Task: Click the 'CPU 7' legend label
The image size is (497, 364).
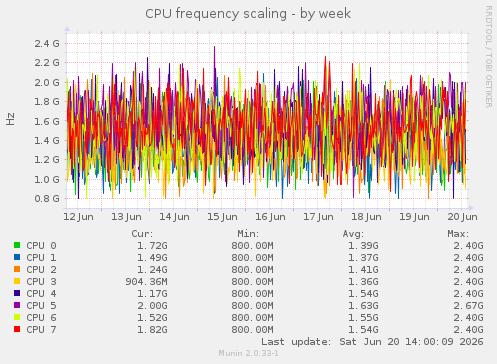Action: click(x=41, y=330)
